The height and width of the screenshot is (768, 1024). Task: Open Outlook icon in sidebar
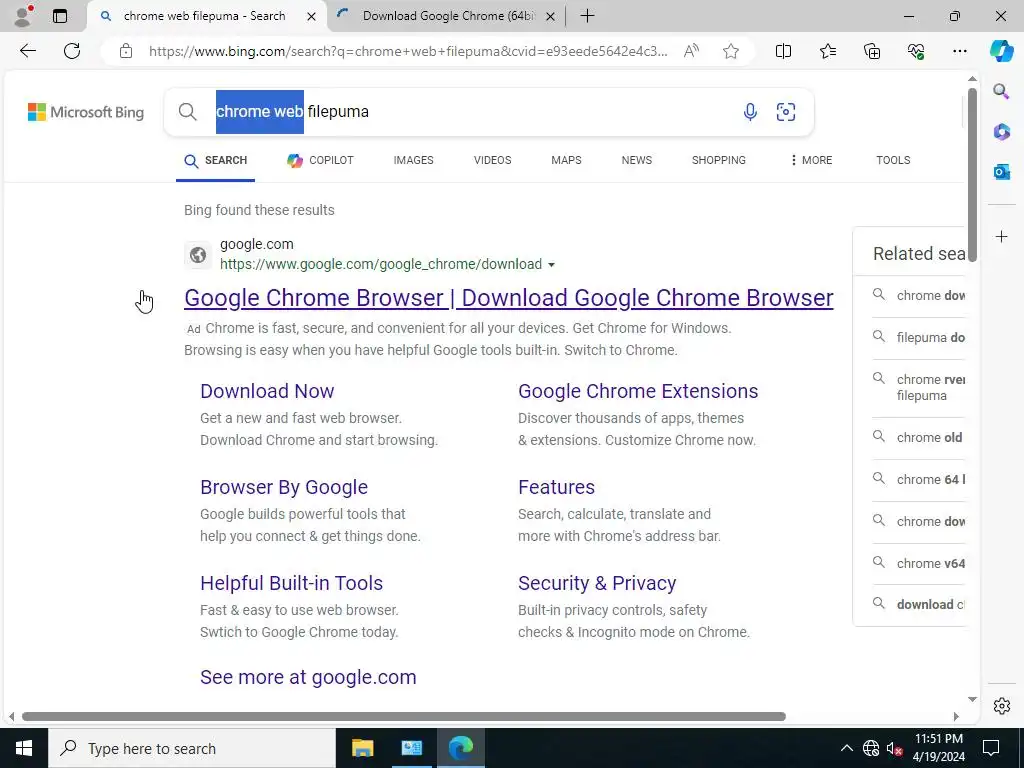coord(1001,172)
